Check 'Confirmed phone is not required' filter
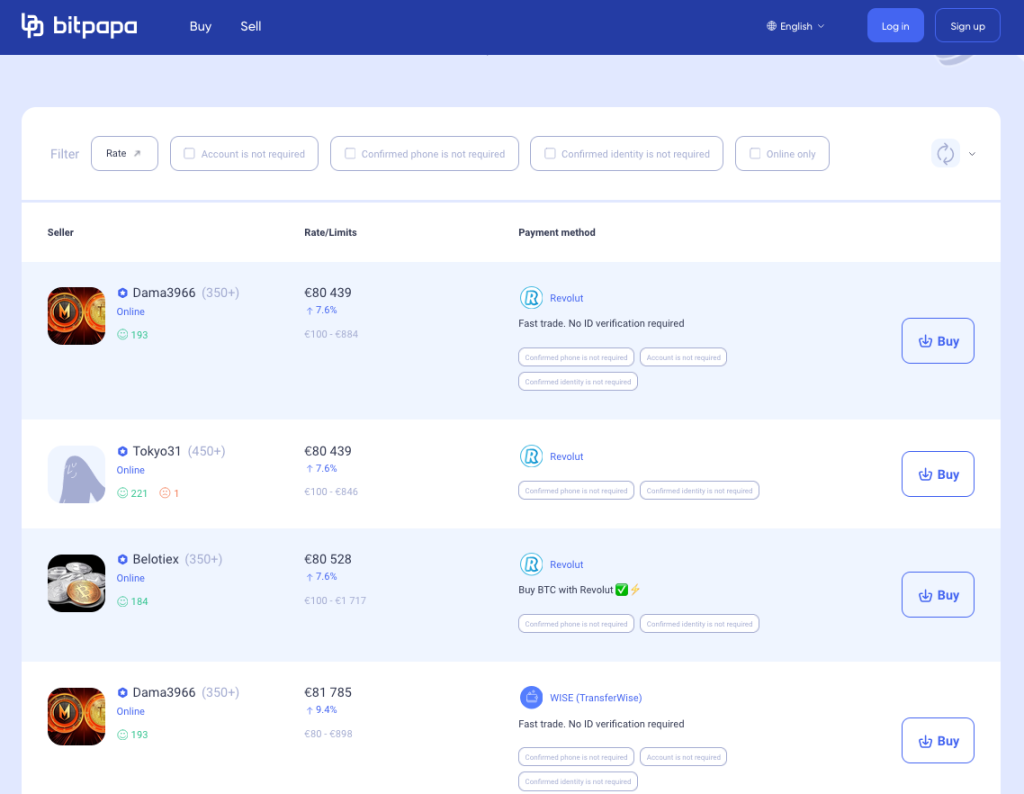The width and height of the screenshot is (1024, 794). 350,154
